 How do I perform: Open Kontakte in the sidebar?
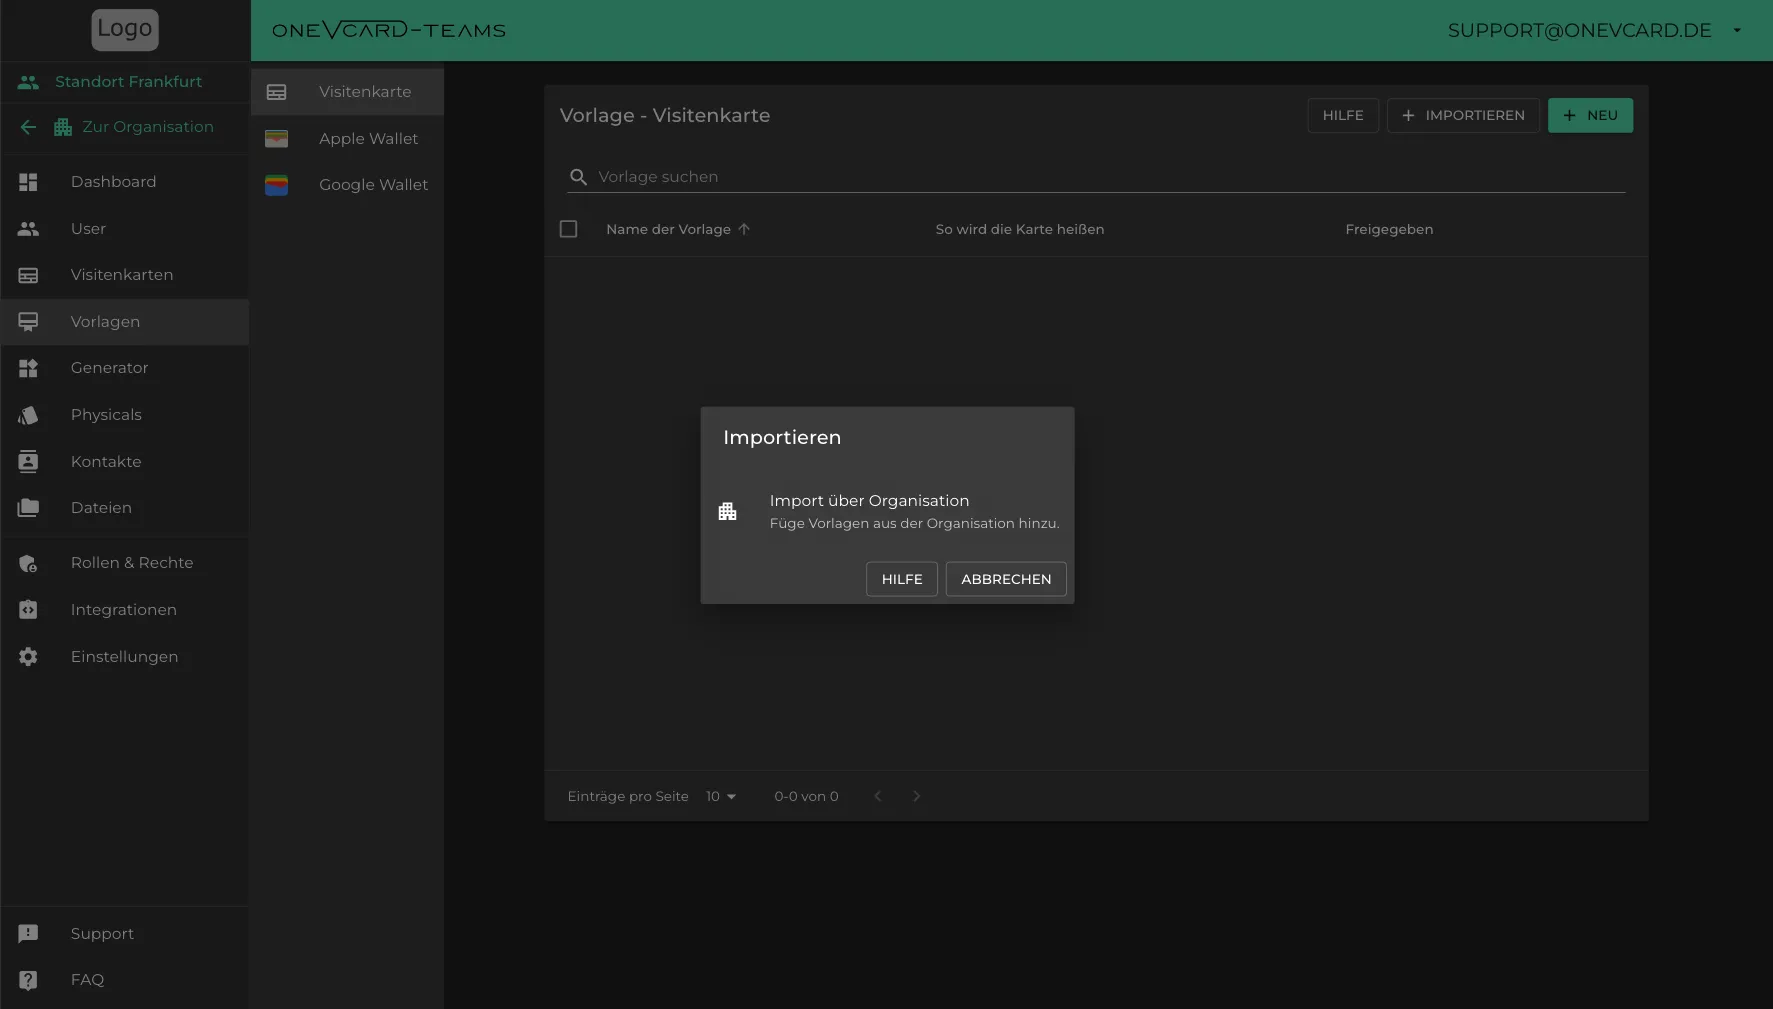[125, 461]
